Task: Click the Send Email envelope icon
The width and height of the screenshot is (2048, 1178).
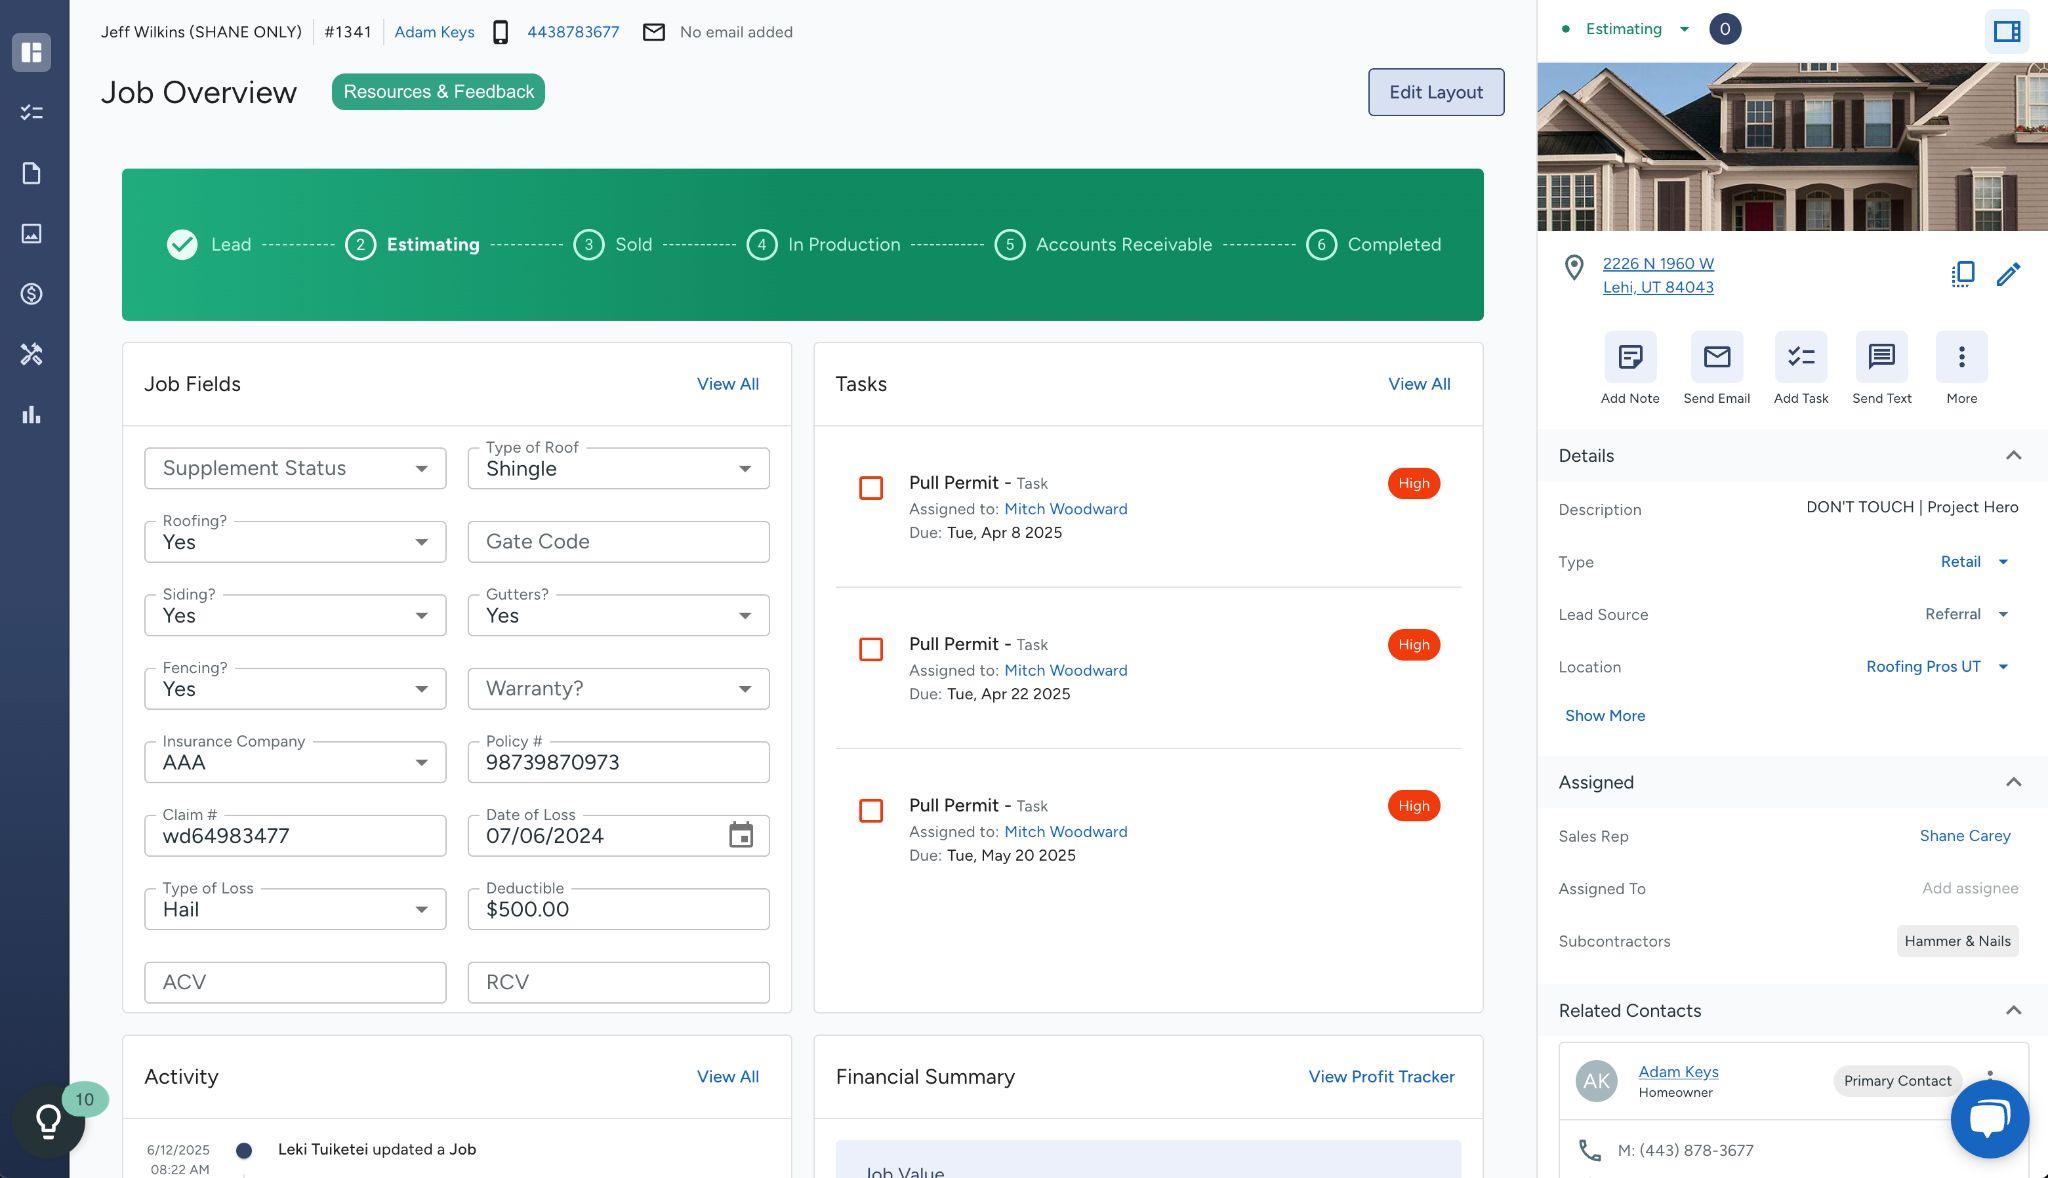Action: coord(1716,357)
